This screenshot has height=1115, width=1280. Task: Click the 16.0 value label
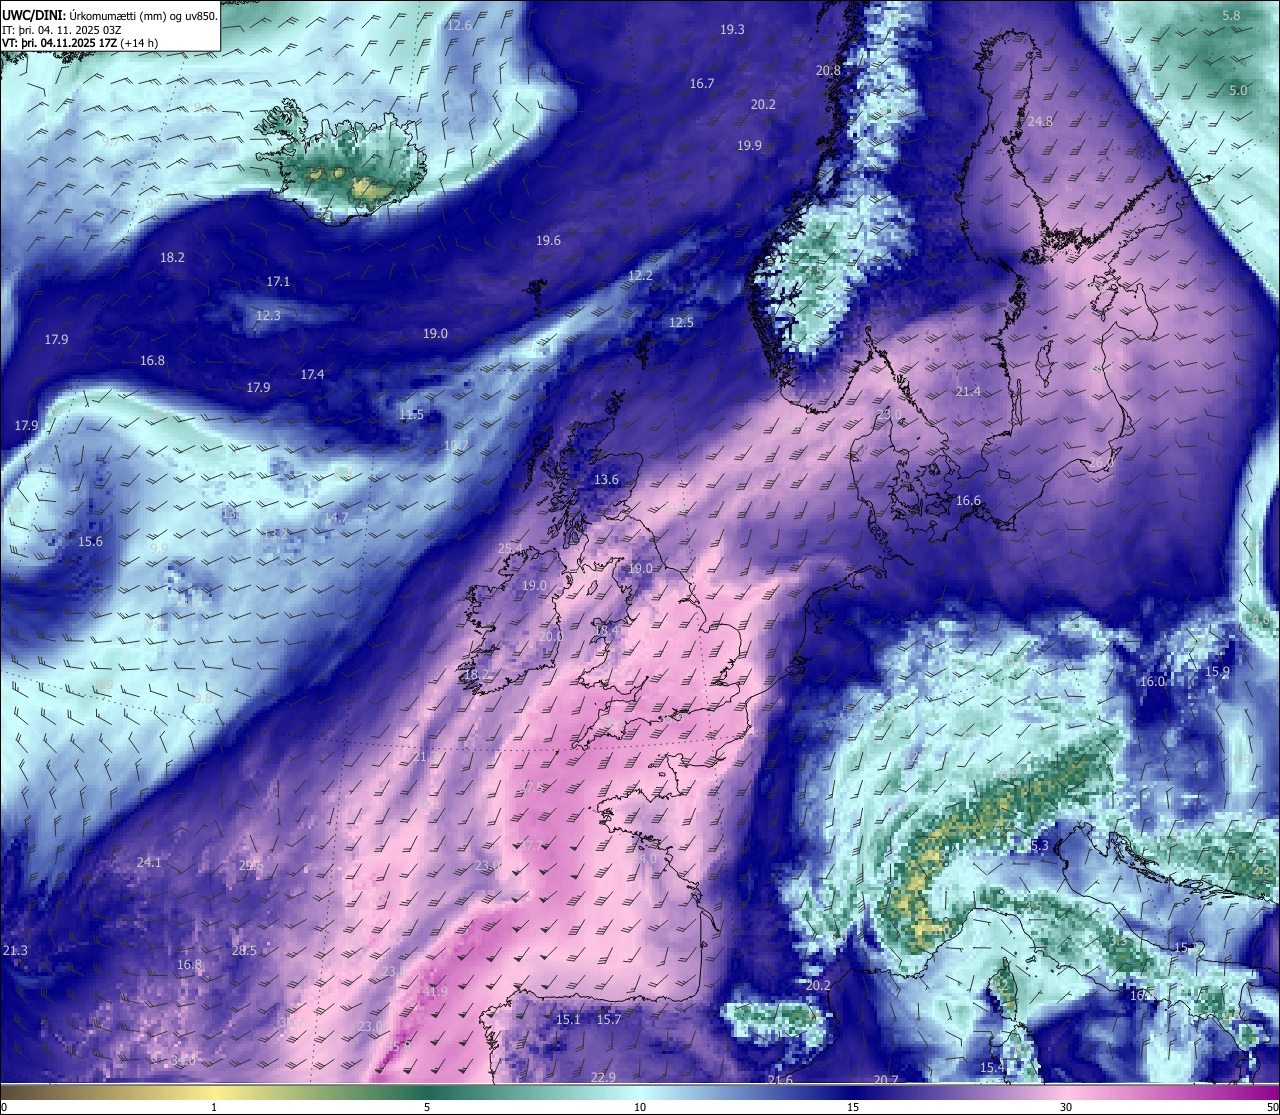(x=1152, y=682)
